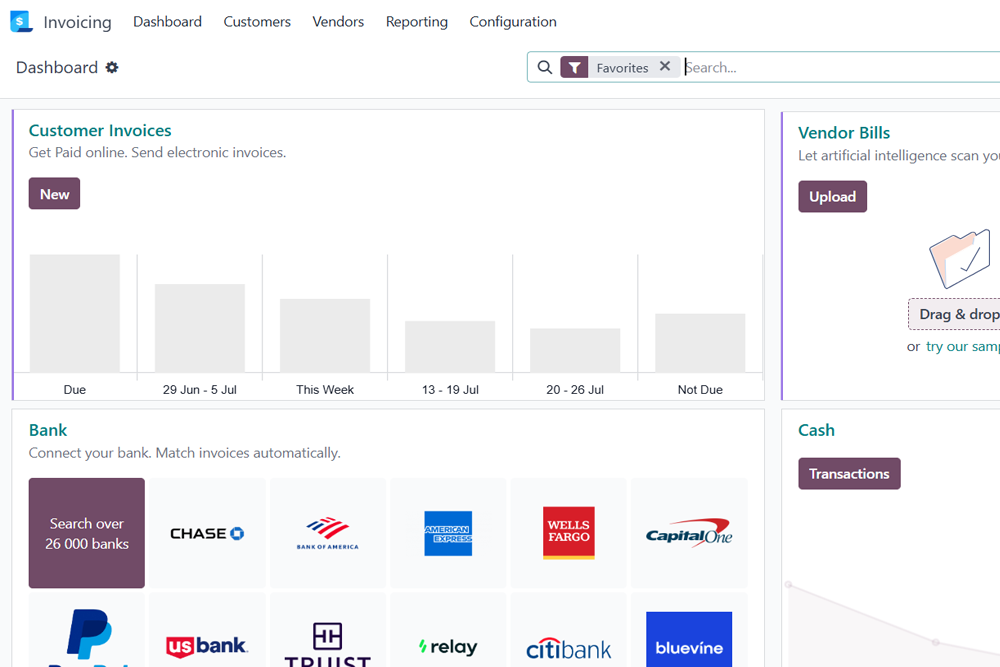Screen dimensions: 1000x667
Task: Click the Favorites filter label
Action: [622, 68]
